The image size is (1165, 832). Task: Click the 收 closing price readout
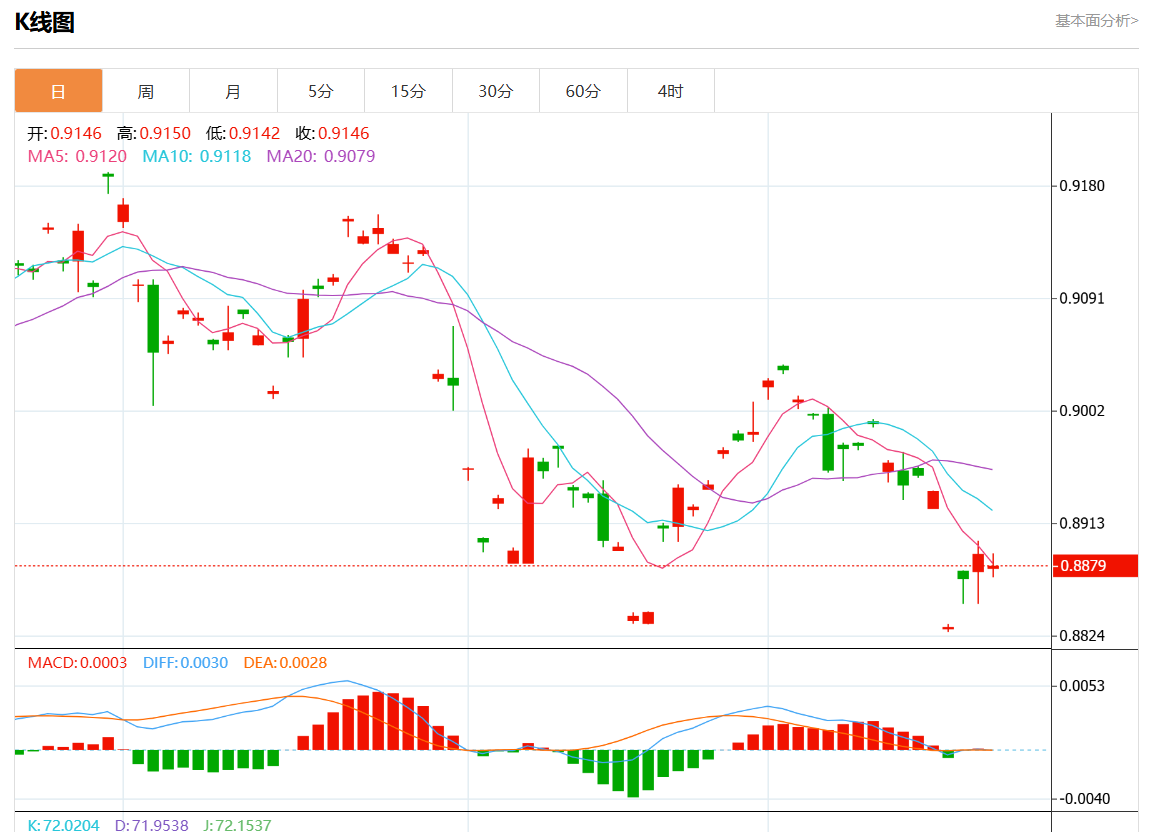pyautogui.click(x=332, y=133)
